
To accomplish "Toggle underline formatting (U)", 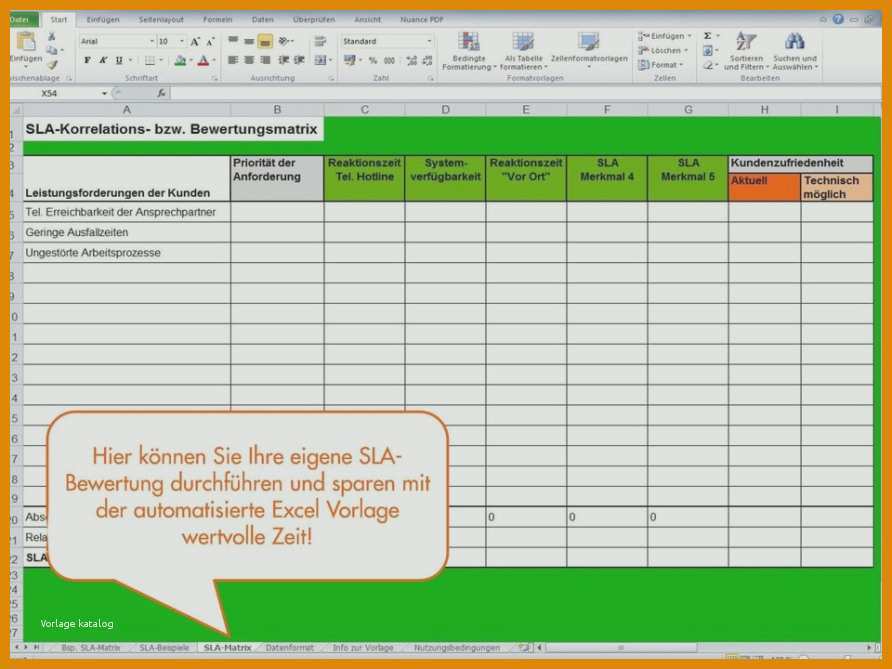I will [x=119, y=60].
